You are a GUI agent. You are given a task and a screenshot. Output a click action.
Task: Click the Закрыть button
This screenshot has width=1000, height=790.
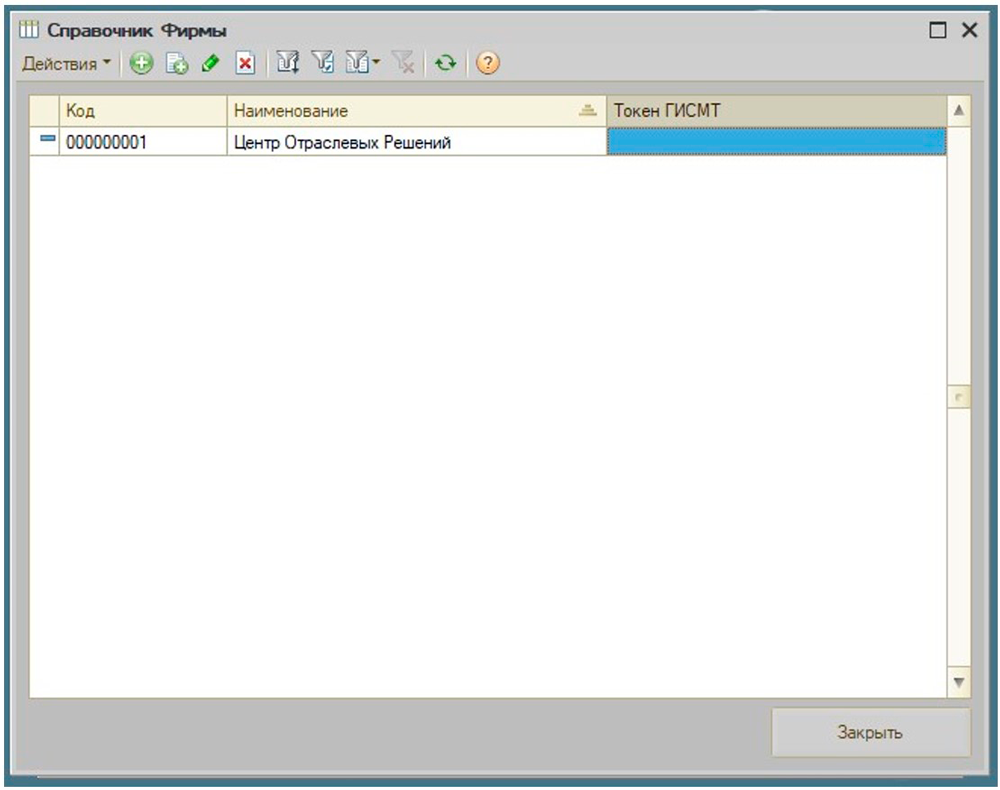[x=869, y=733]
